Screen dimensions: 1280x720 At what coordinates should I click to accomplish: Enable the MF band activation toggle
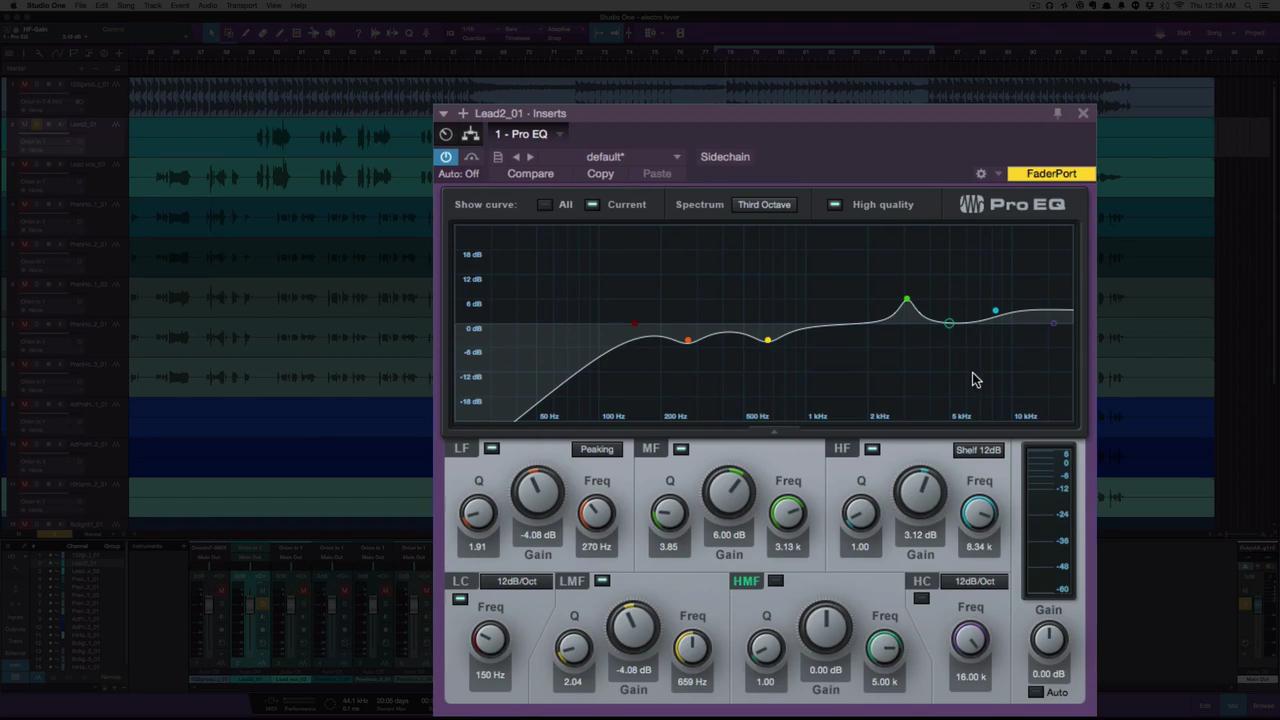coord(680,448)
